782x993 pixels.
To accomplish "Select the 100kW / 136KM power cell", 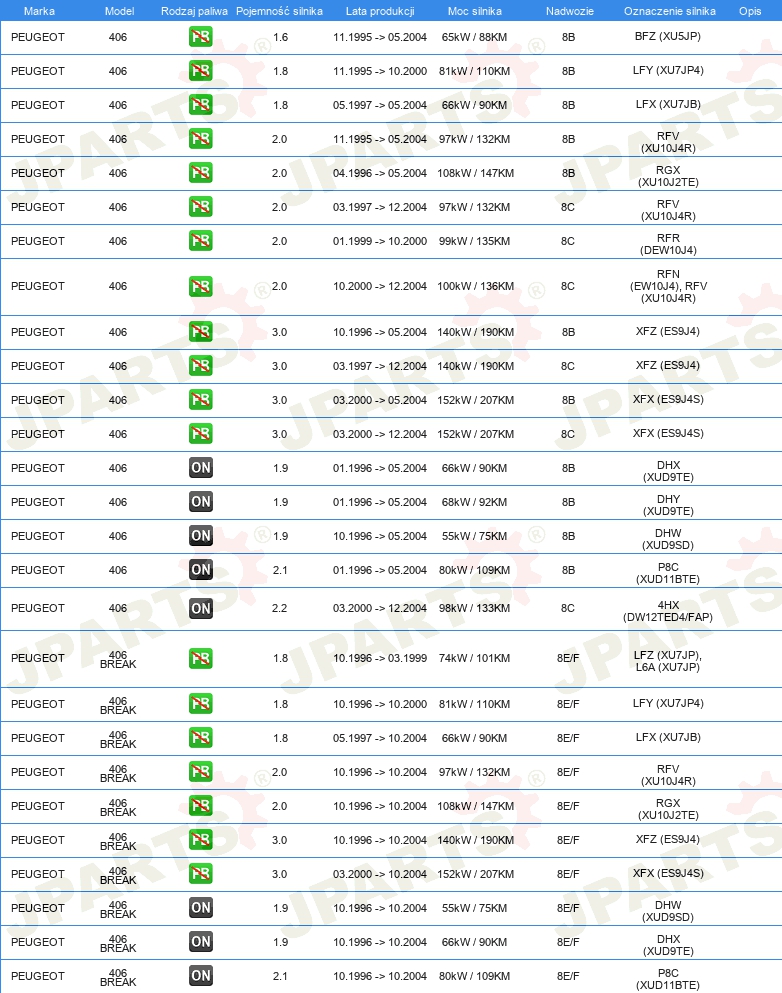I will pos(476,286).
